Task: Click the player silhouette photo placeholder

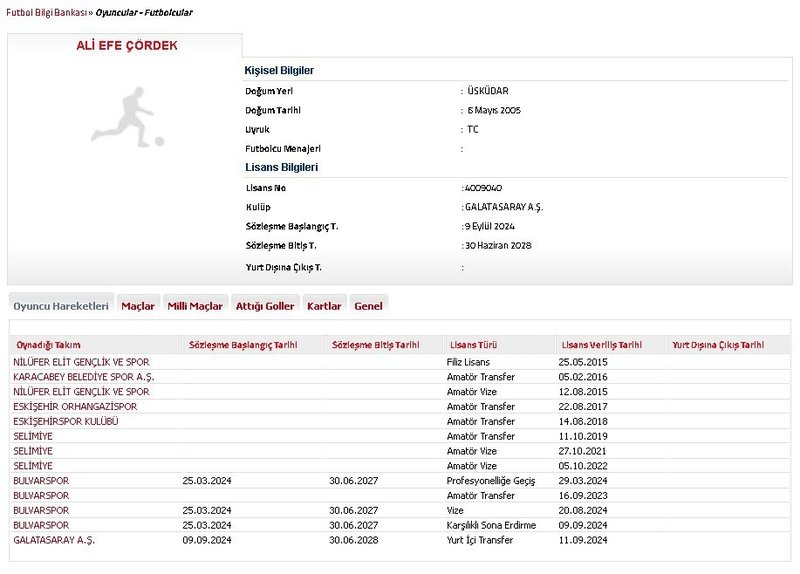Action: point(126,118)
